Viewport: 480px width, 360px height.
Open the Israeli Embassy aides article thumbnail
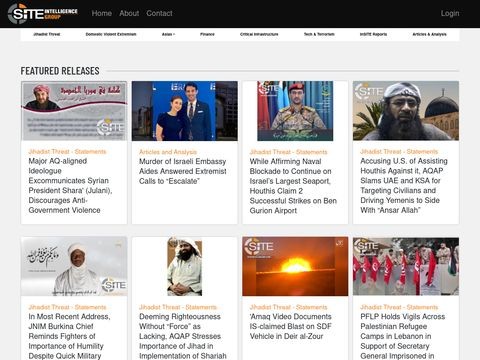coord(185,111)
